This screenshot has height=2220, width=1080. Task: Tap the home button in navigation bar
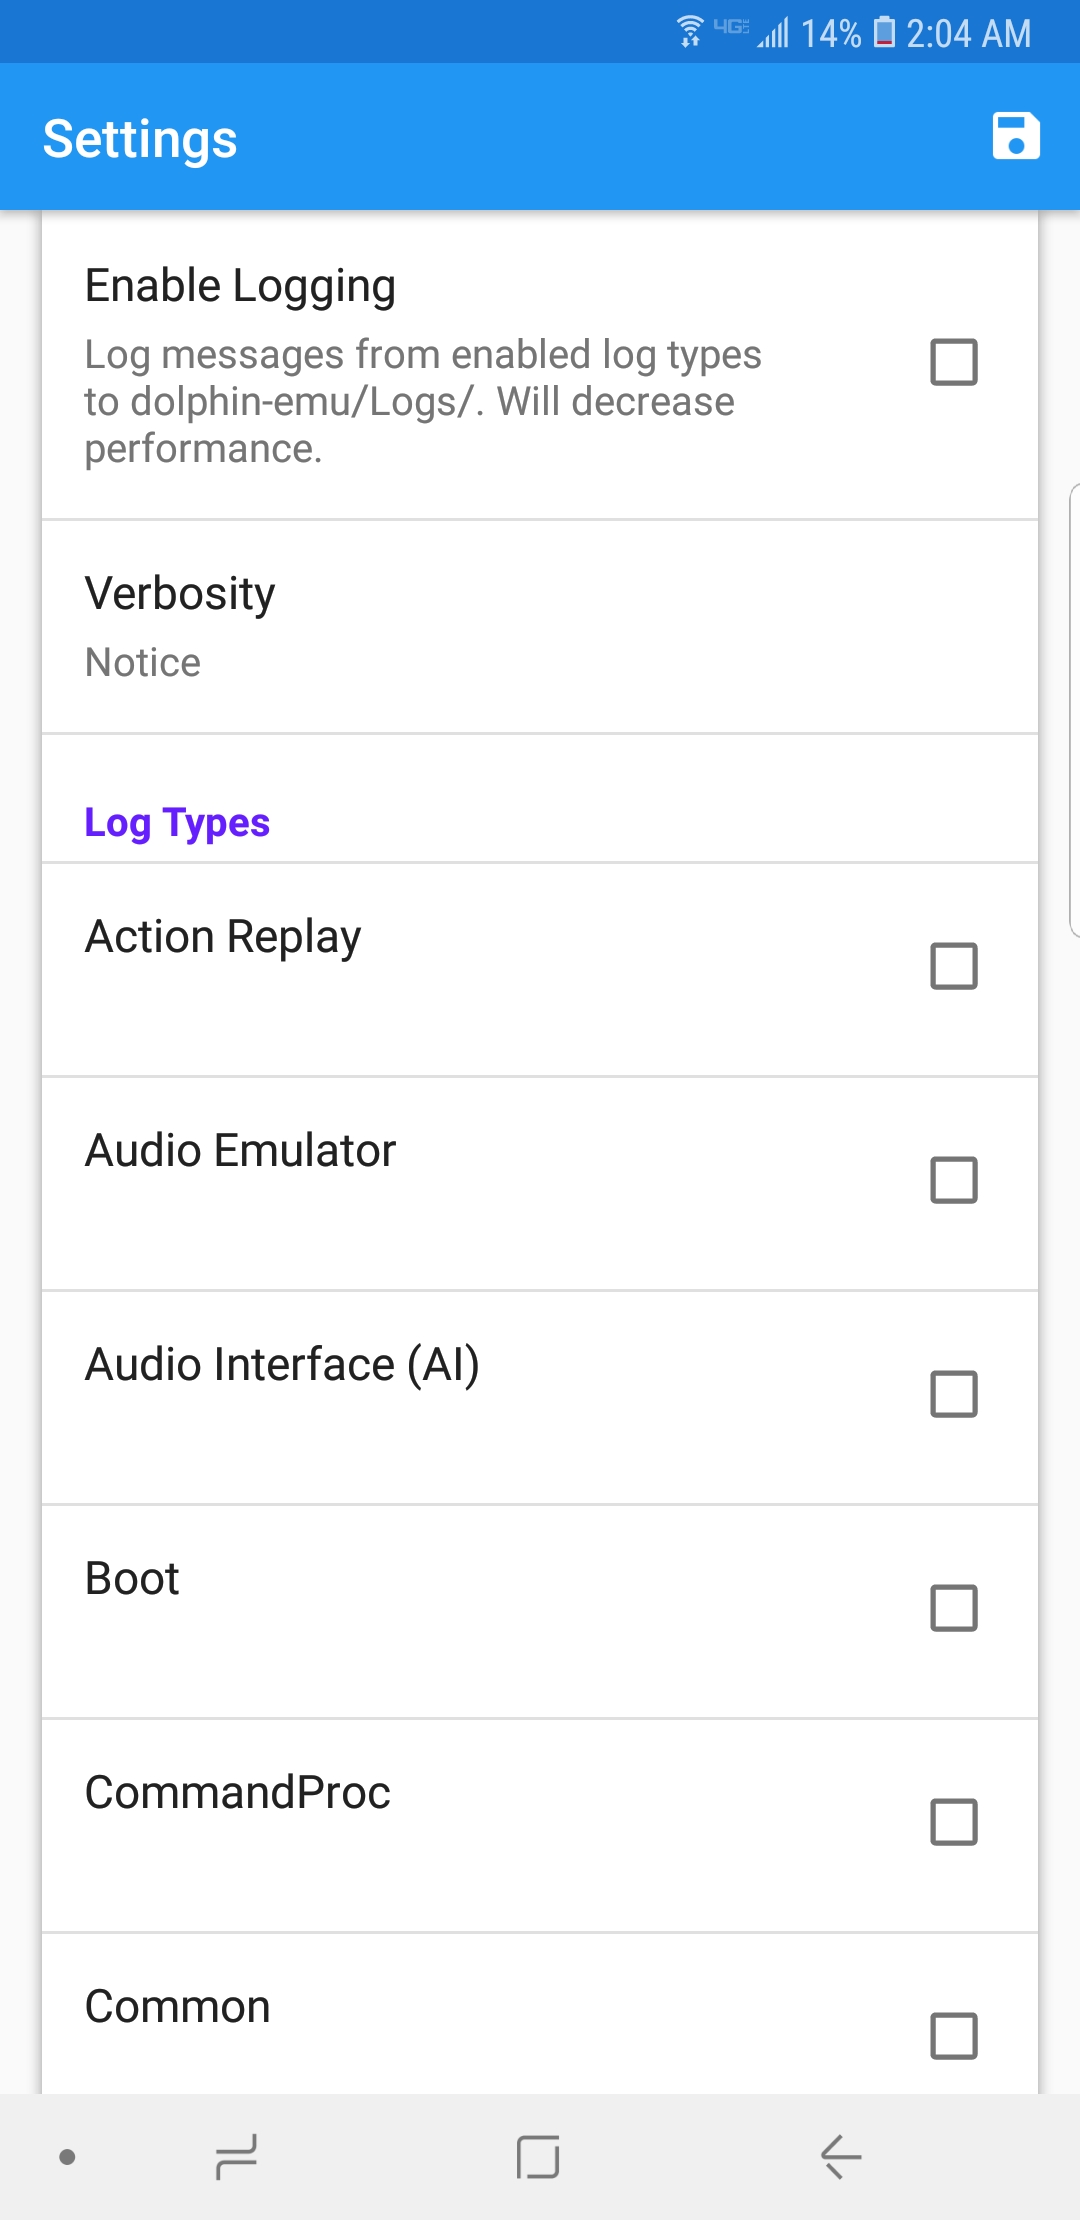538,2156
